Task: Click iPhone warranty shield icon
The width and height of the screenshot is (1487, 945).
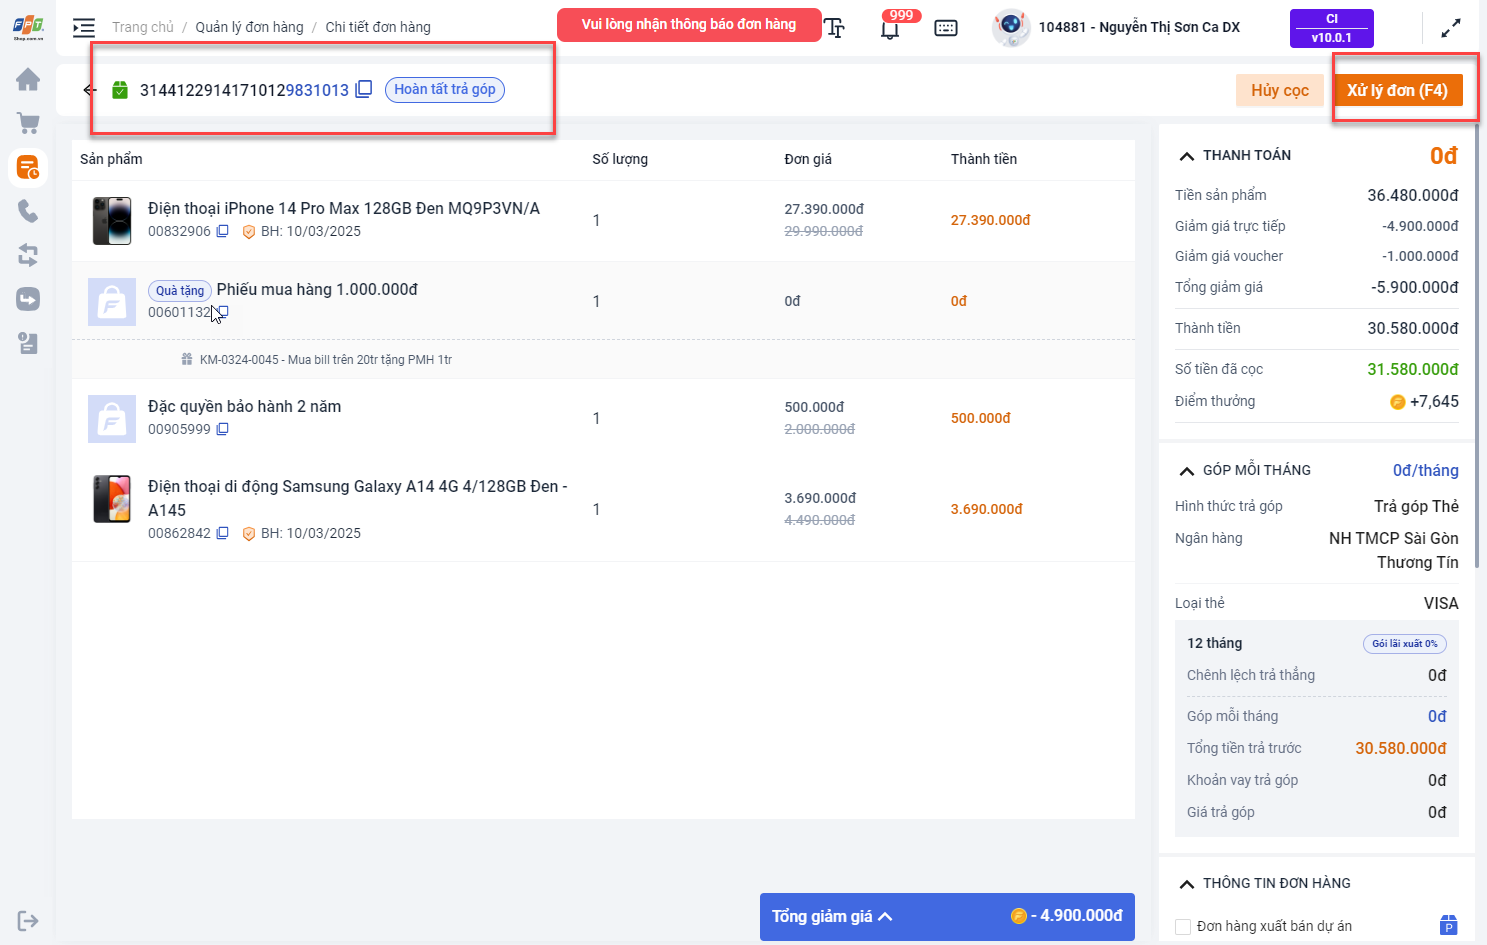Action: [249, 232]
